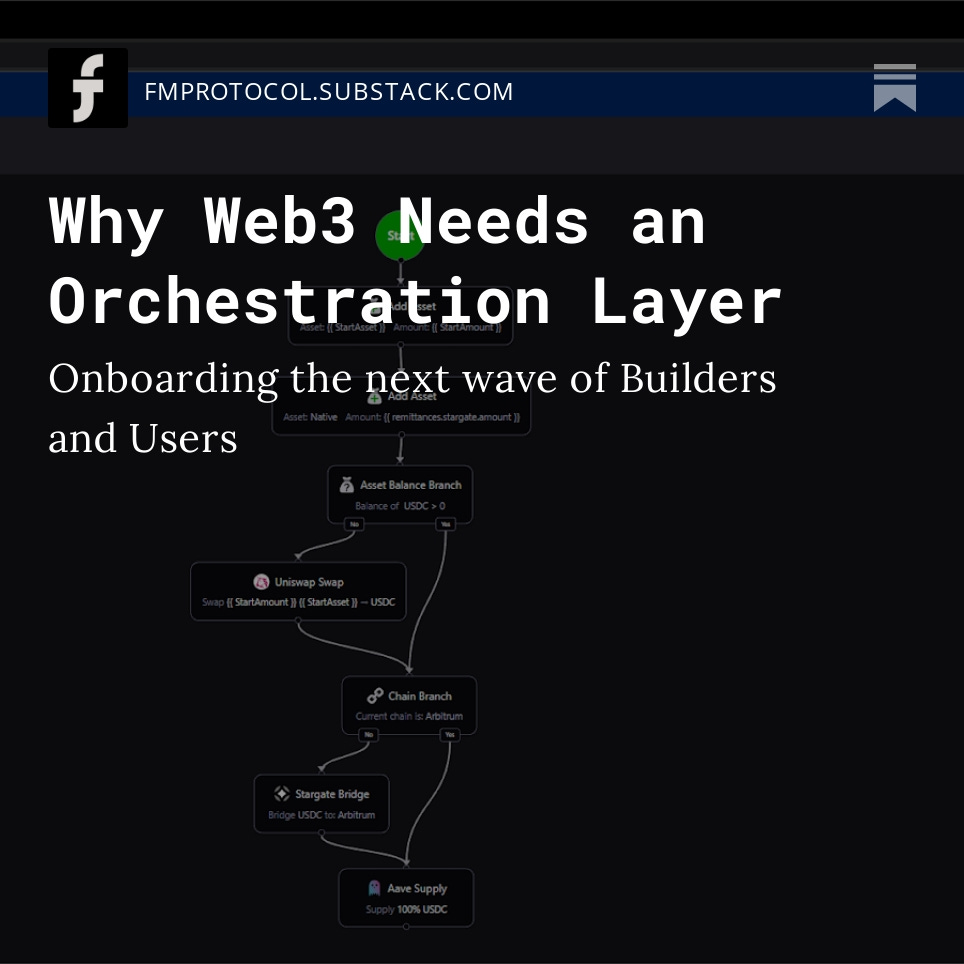The width and height of the screenshot is (964, 964).
Task: Select the Add Asset Native remittances node
Action: [x=401, y=406]
